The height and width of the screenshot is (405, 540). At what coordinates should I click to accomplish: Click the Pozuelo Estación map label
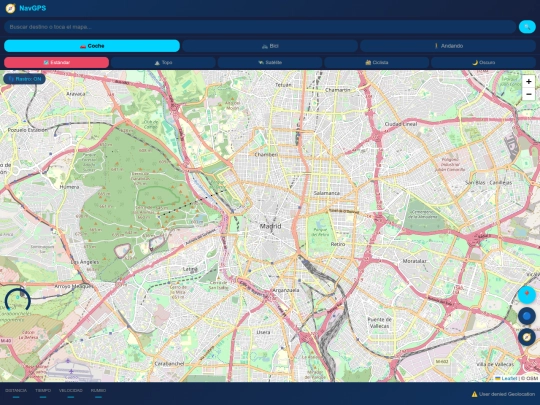coord(28,130)
